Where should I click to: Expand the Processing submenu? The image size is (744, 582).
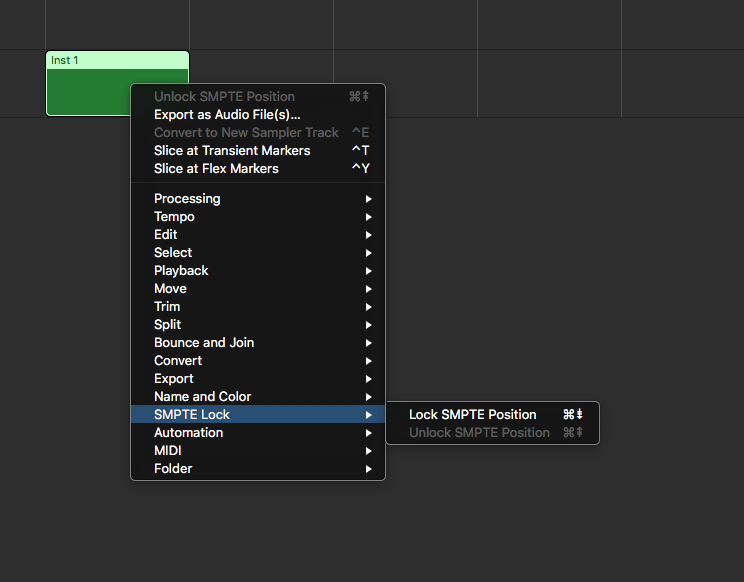point(187,199)
